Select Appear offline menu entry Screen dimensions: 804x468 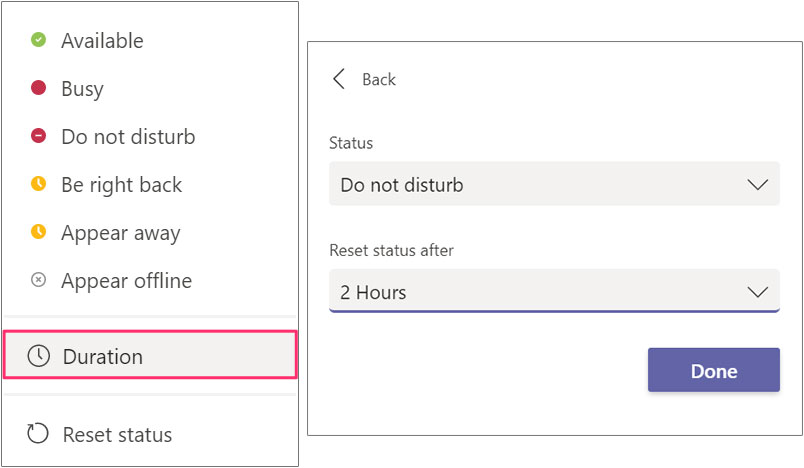tap(126, 281)
